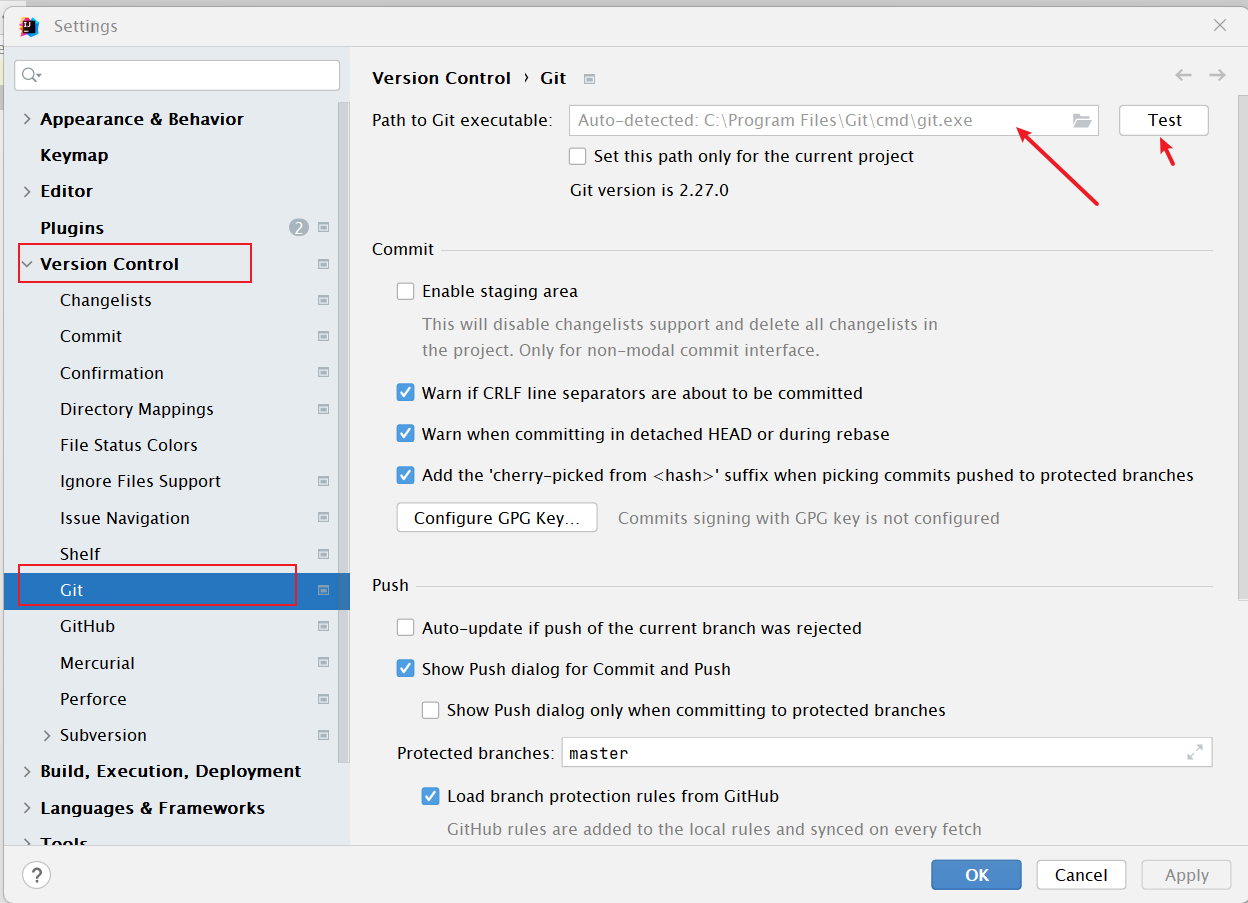The image size is (1248, 903).
Task: Open help with the question mark button
Action: point(36,875)
